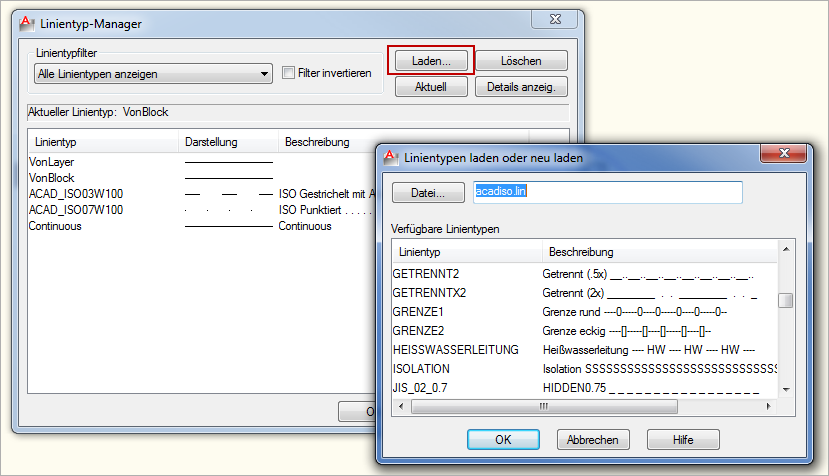Sort by Beschreibung column header in load dialog
Screen dimensions: 829x476
pyautogui.click(x=582, y=252)
